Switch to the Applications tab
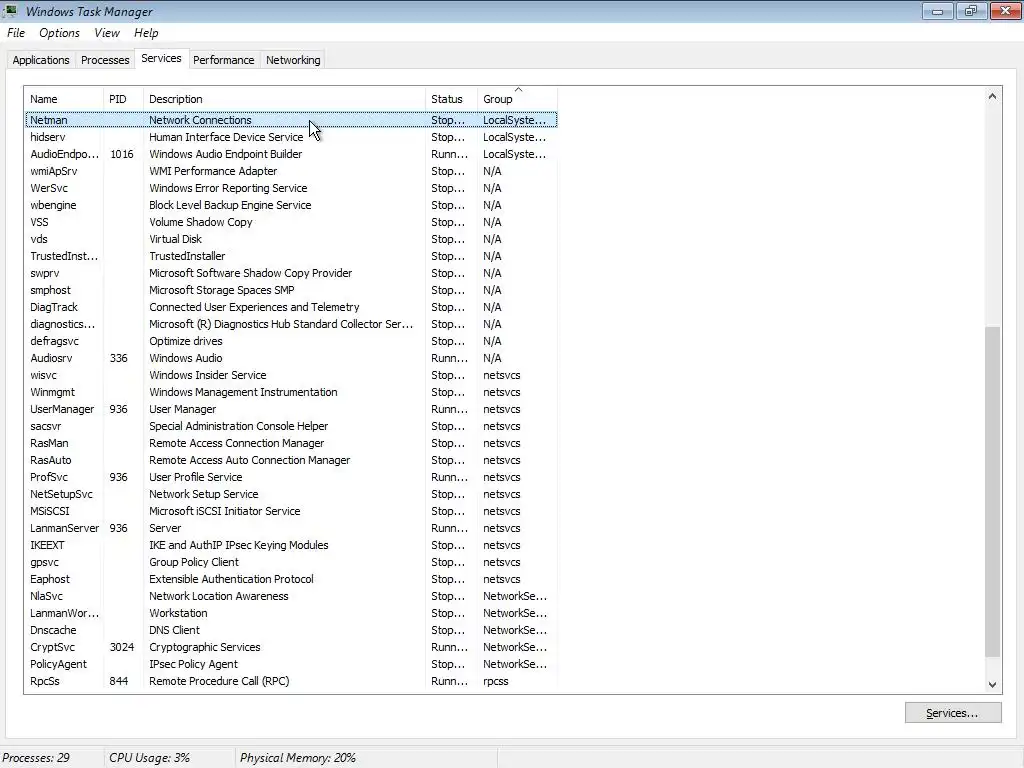1024x768 pixels. (x=40, y=60)
